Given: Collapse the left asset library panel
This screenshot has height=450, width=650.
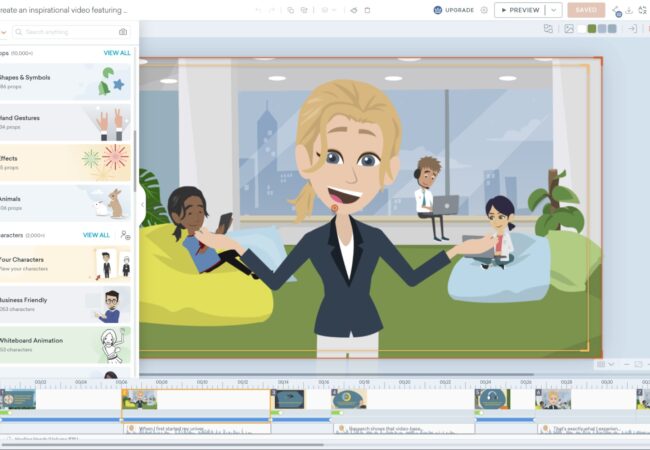Looking at the screenshot, I should [x=141, y=203].
